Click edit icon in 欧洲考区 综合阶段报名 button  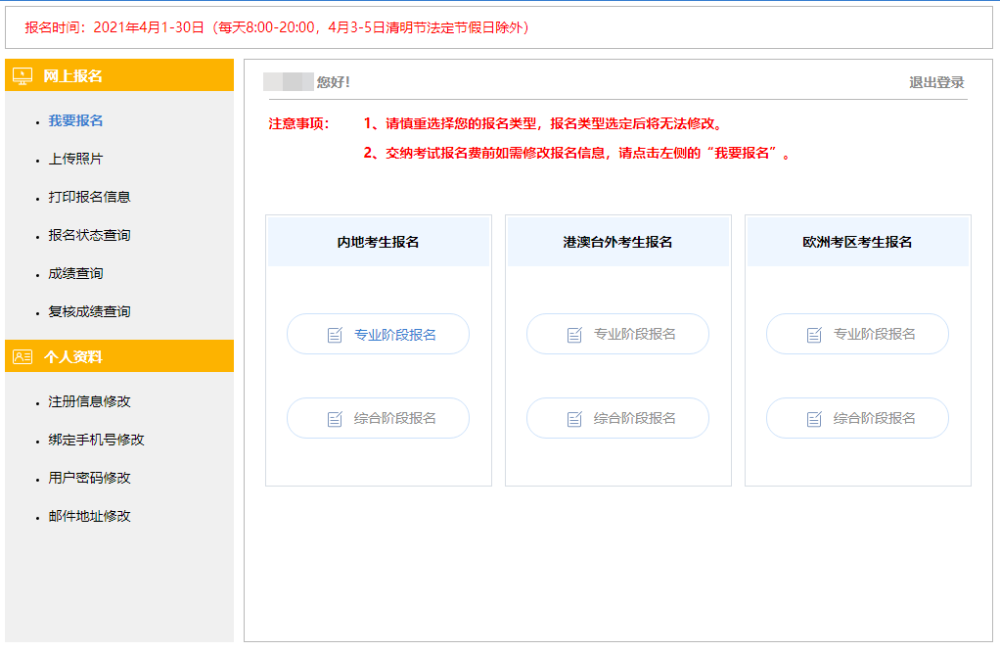(814, 419)
